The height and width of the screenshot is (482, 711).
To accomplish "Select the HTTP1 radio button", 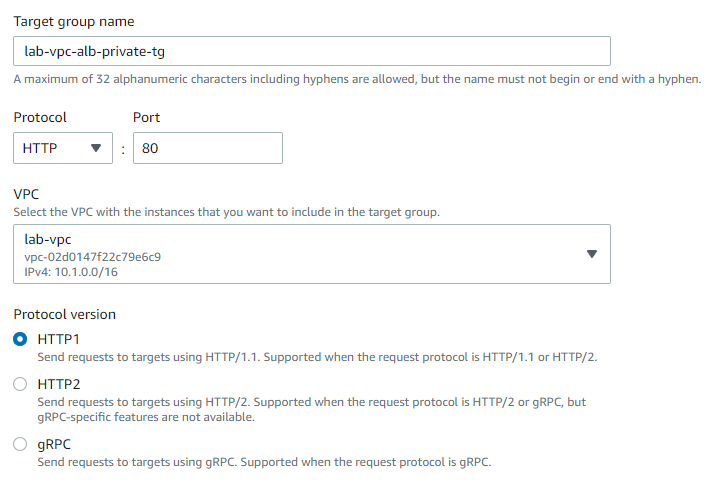I will click(x=20, y=339).
